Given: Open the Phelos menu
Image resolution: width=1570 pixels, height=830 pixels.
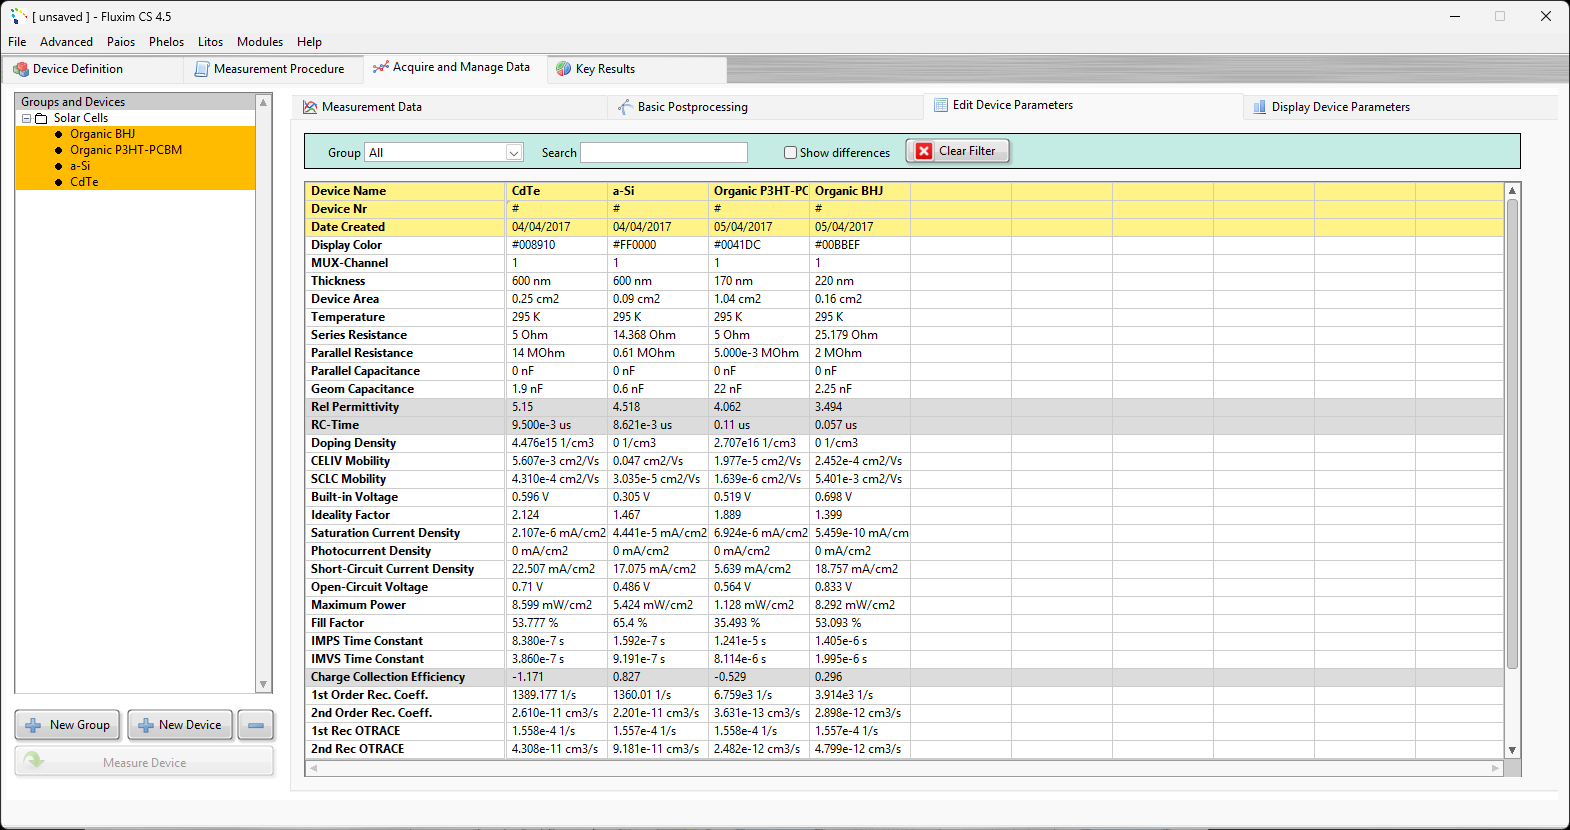Looking at the screenshot, I should 166,42.
